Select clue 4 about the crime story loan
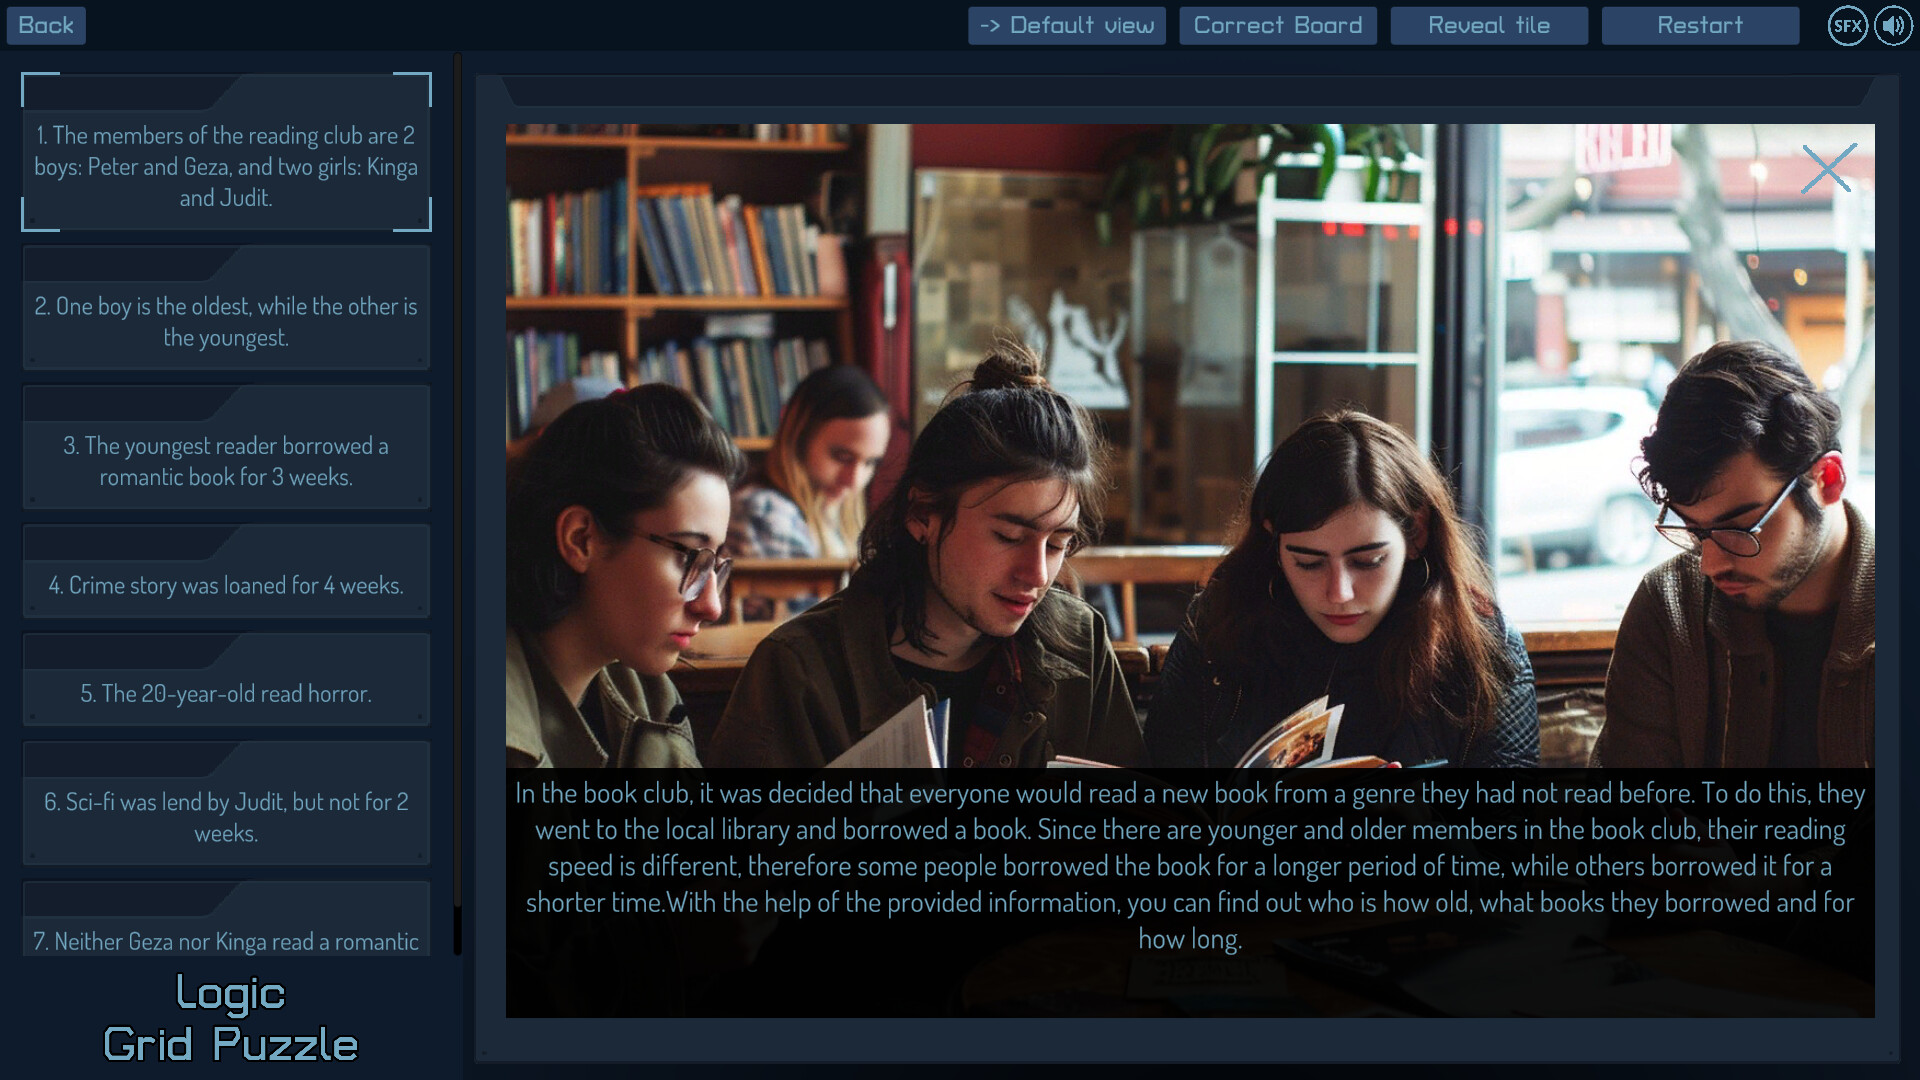This screenshot has width=1920, height=1080. [226, 585]
